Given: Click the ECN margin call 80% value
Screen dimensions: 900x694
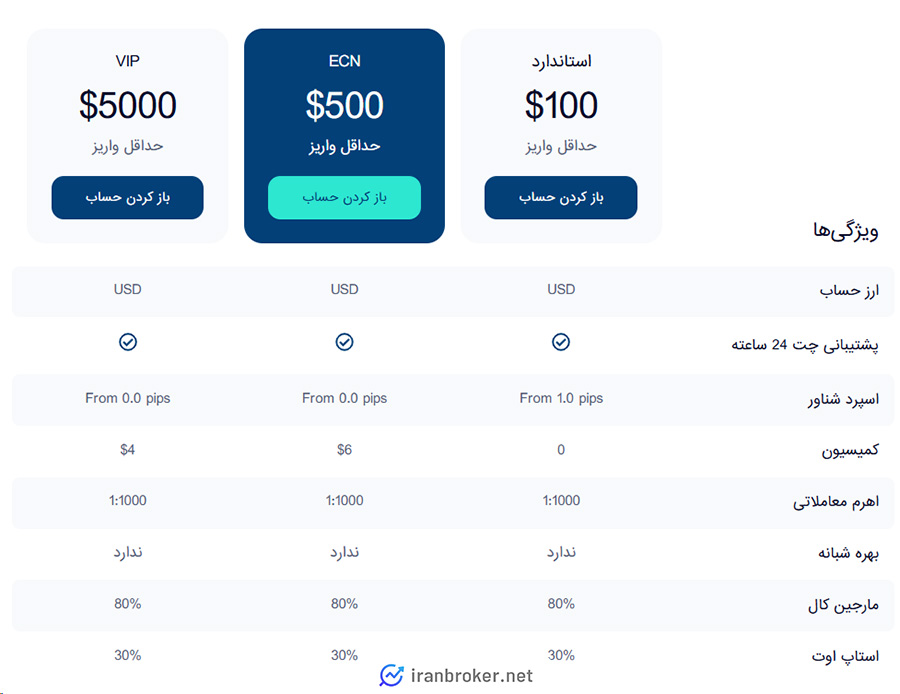Looking at the screenshot, I should point(344,604).
